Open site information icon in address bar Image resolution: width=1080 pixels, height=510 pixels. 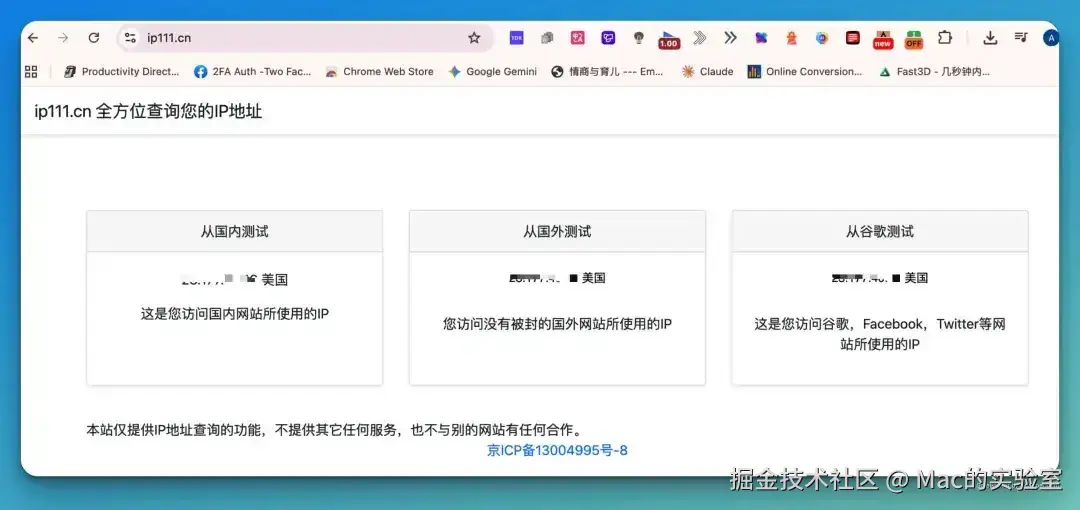[x=130, y=38]
